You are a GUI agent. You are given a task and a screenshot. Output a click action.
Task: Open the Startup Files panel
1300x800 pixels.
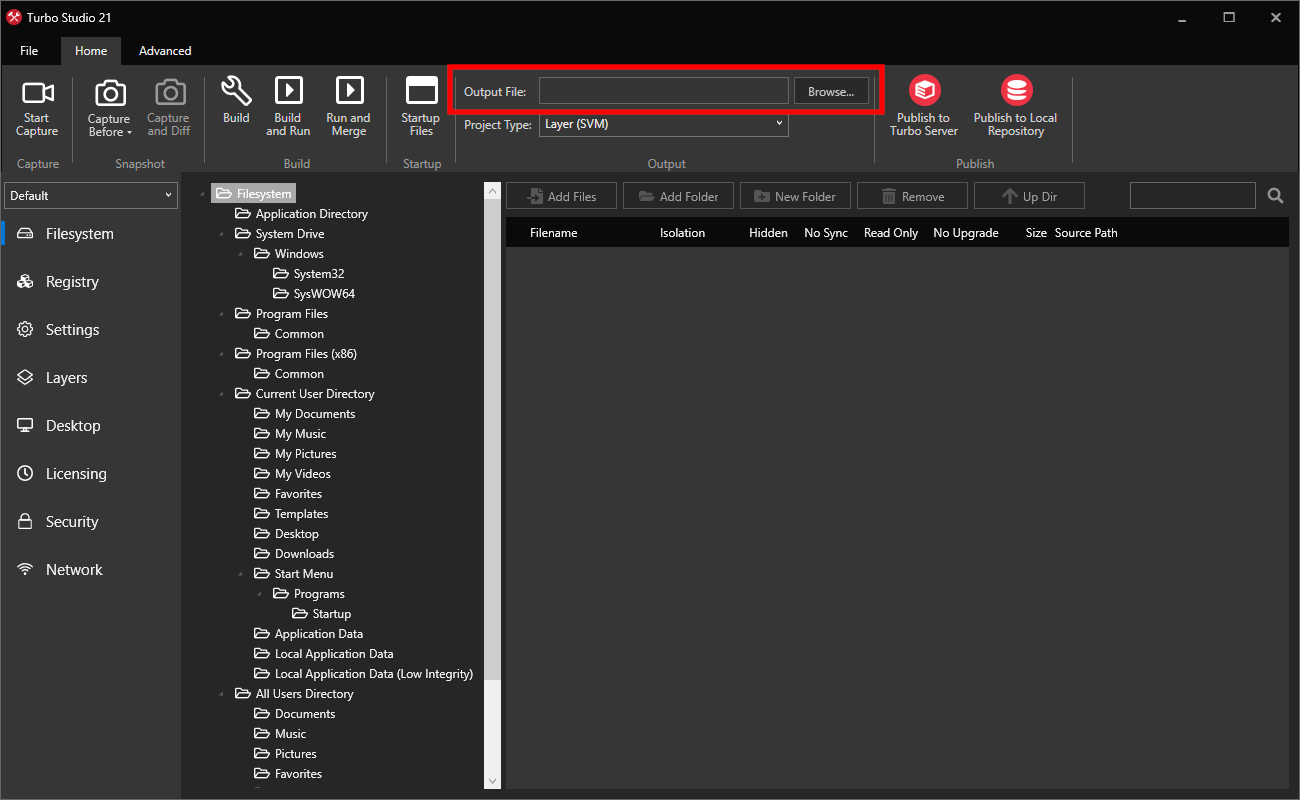420,105
